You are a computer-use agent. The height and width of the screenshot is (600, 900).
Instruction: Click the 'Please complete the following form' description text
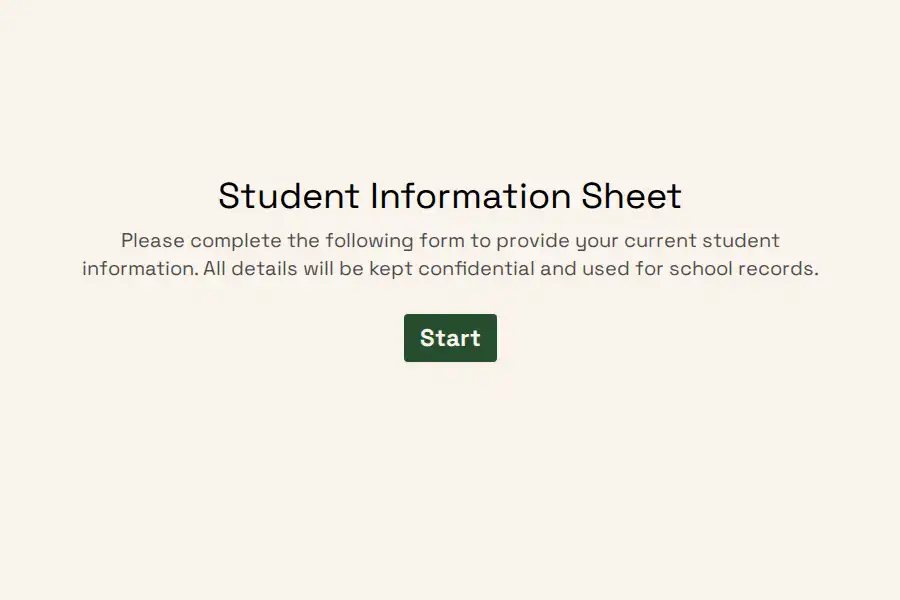450,254
